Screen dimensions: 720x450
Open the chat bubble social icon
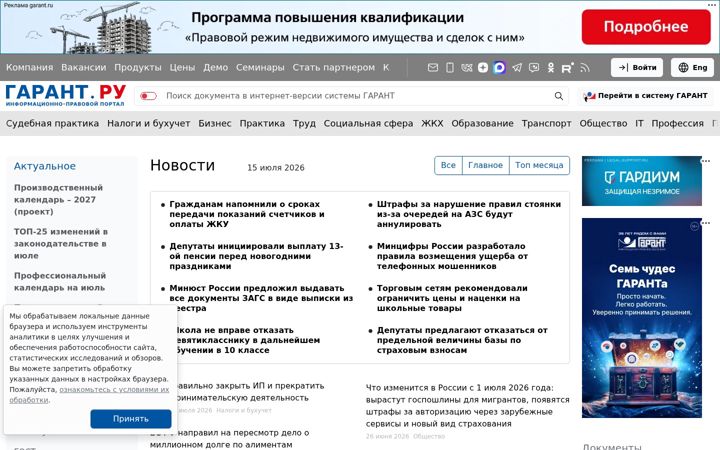[x=534, y=68]
